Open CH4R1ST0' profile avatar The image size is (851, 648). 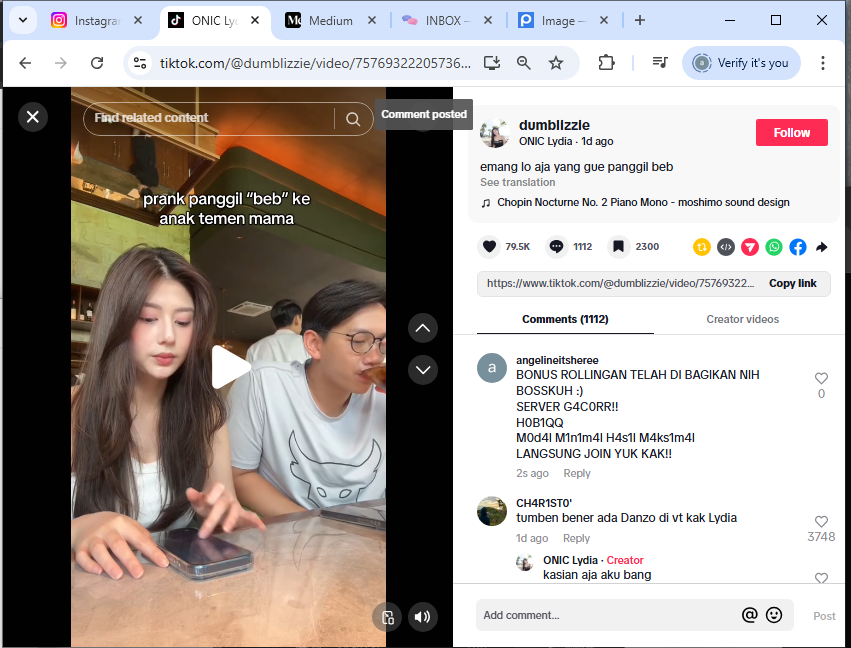click(492, 511)
